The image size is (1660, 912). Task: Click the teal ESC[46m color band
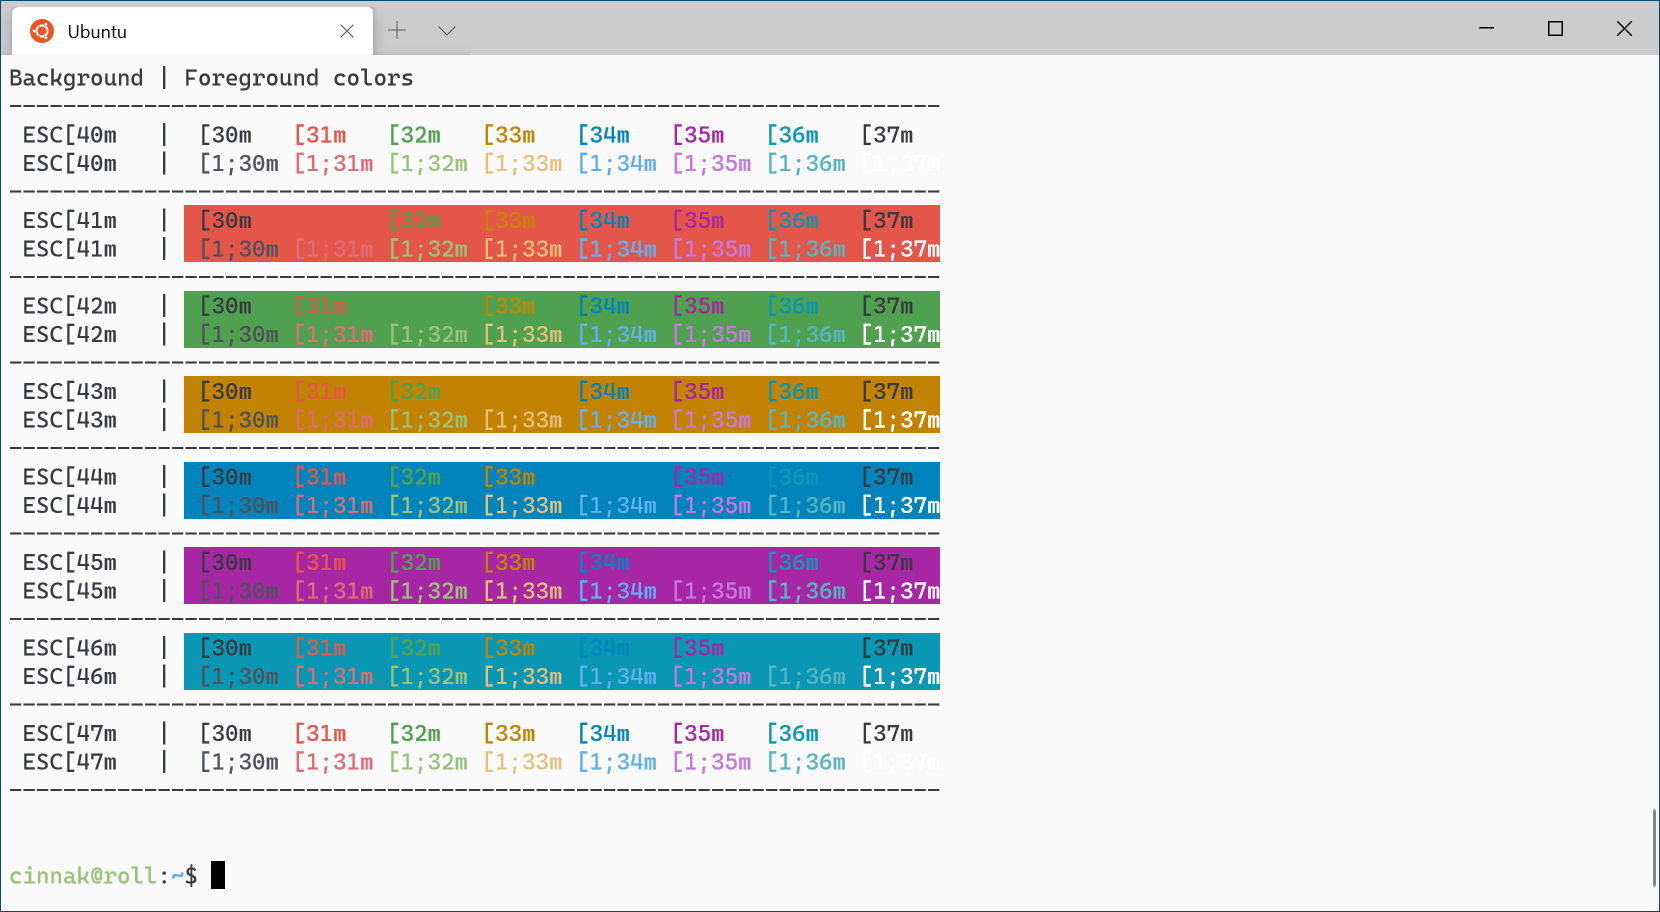pos(560,661)
